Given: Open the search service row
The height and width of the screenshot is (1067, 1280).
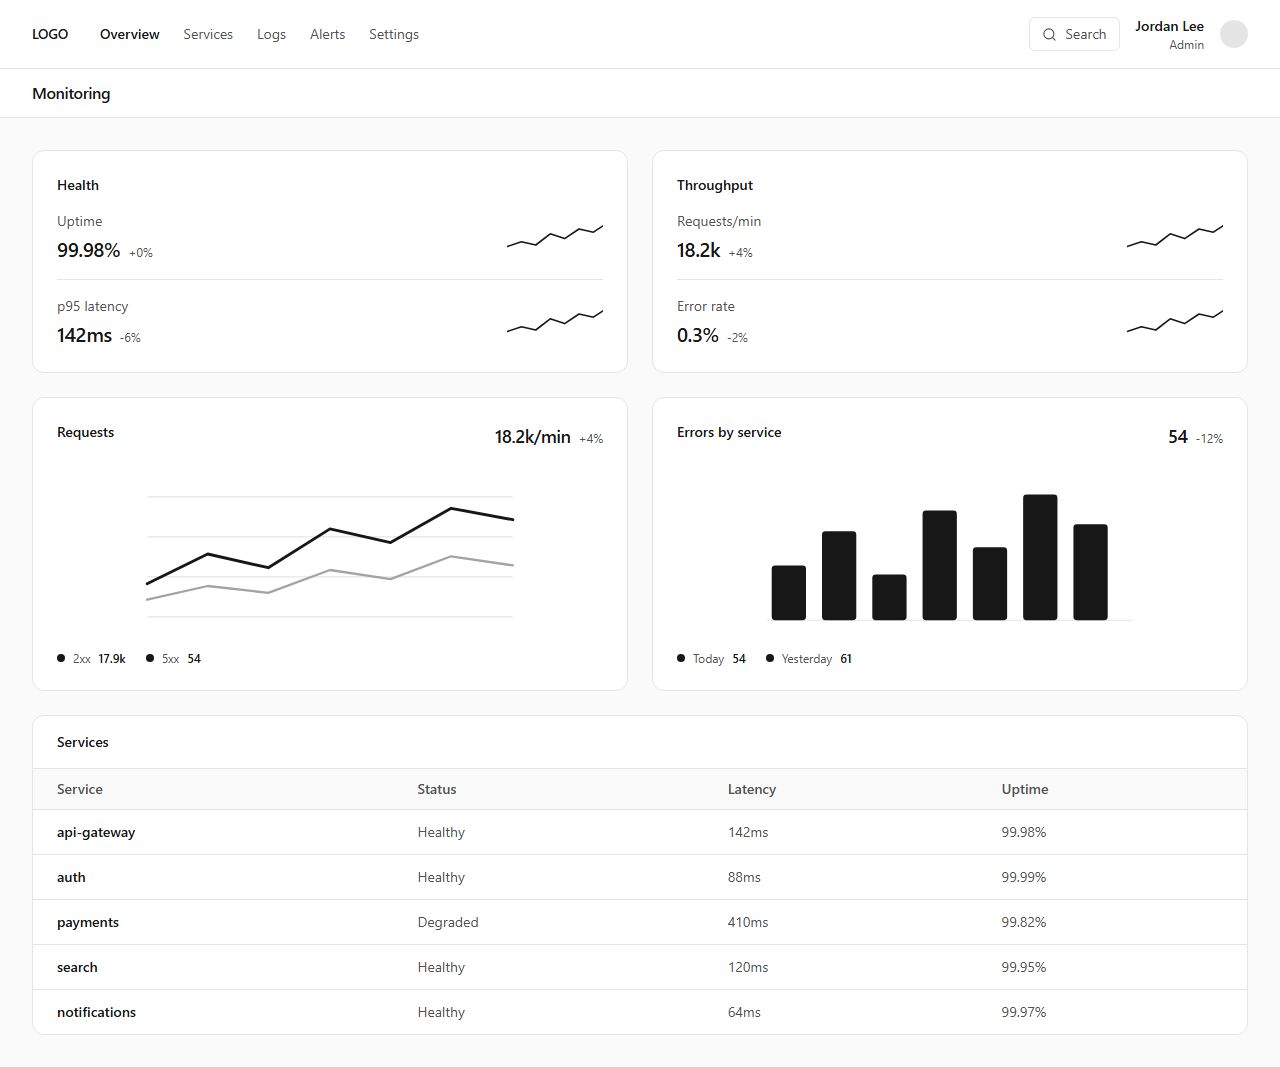Looking at the screenshot, I should click(640, 967).
